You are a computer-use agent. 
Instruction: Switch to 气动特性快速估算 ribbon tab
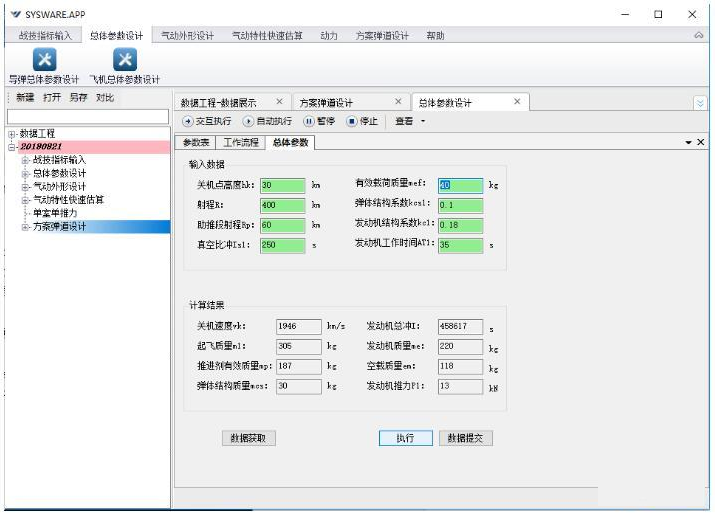tap(267, 36)
